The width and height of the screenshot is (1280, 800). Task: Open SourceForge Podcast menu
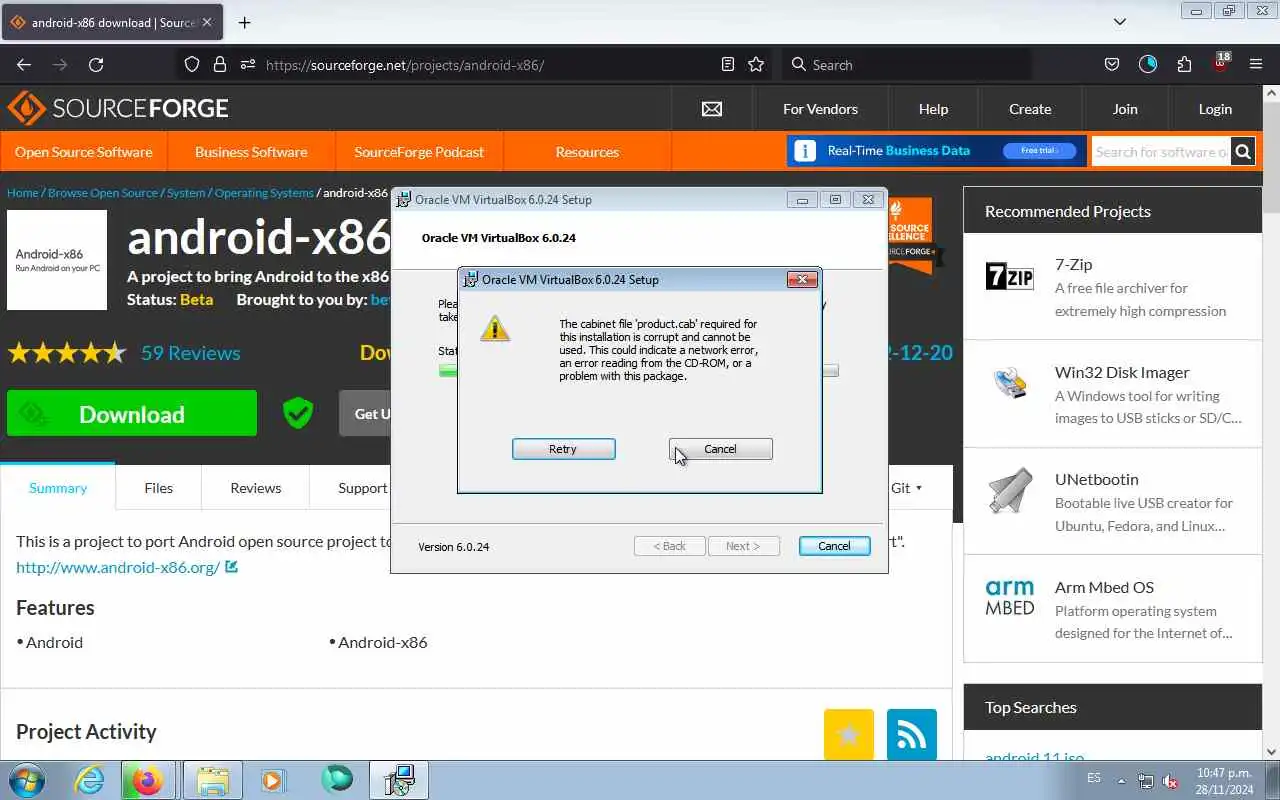click(419, 152)
